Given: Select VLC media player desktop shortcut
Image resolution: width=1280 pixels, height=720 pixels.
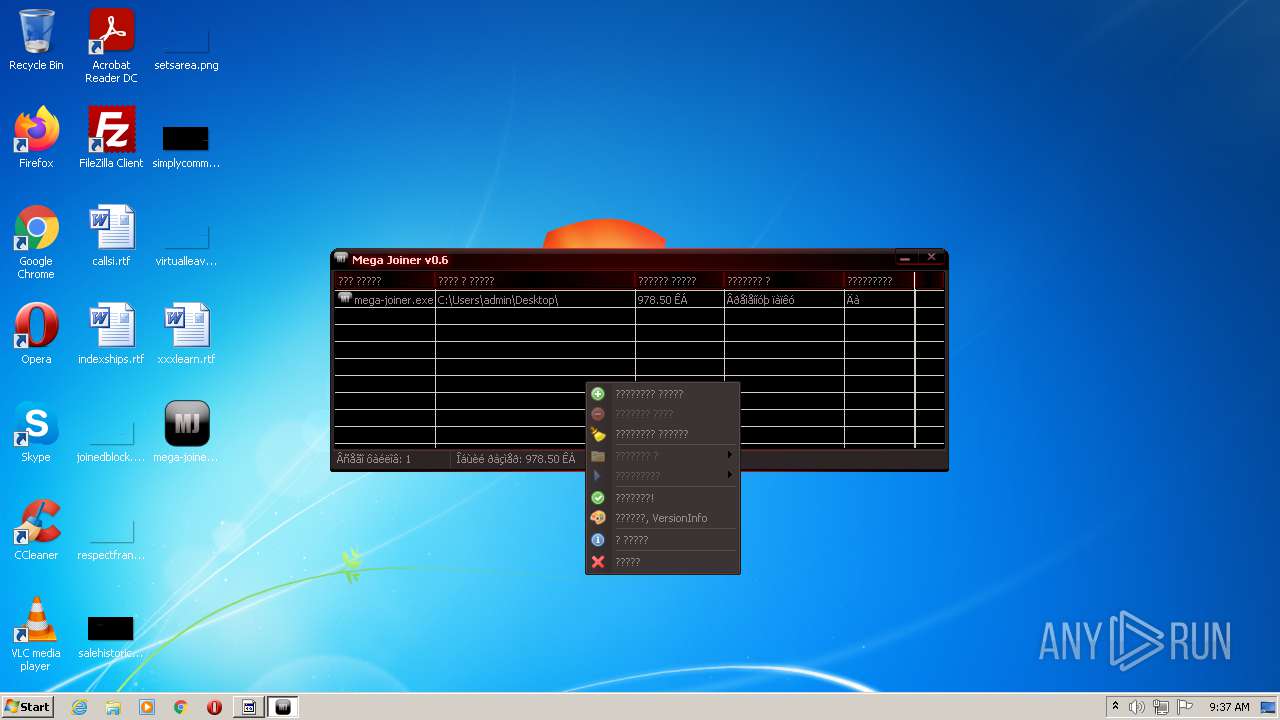Looking at the screenshot, I should (36, 634).
